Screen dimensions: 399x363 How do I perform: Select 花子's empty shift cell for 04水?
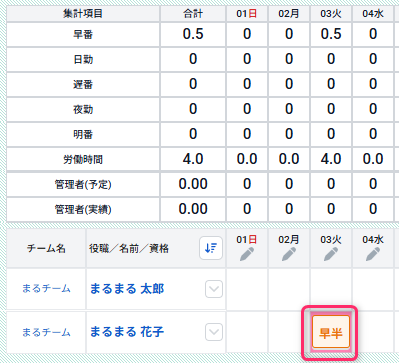click(x=373, y=332)
